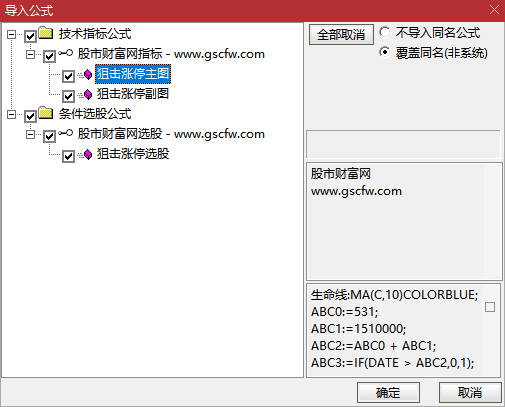Uncheck the 股市财富网选股 group checkbox

[x=49, y=136]
